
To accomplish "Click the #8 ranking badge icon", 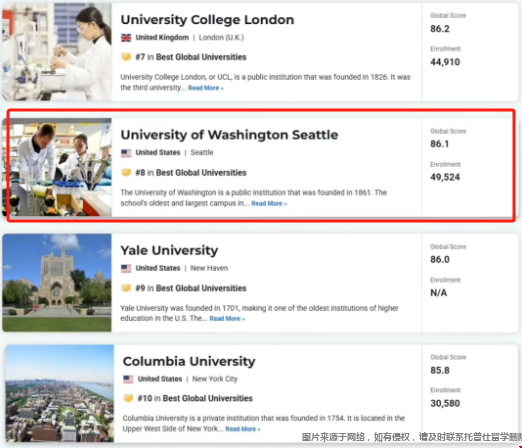I will click(126, 173).
